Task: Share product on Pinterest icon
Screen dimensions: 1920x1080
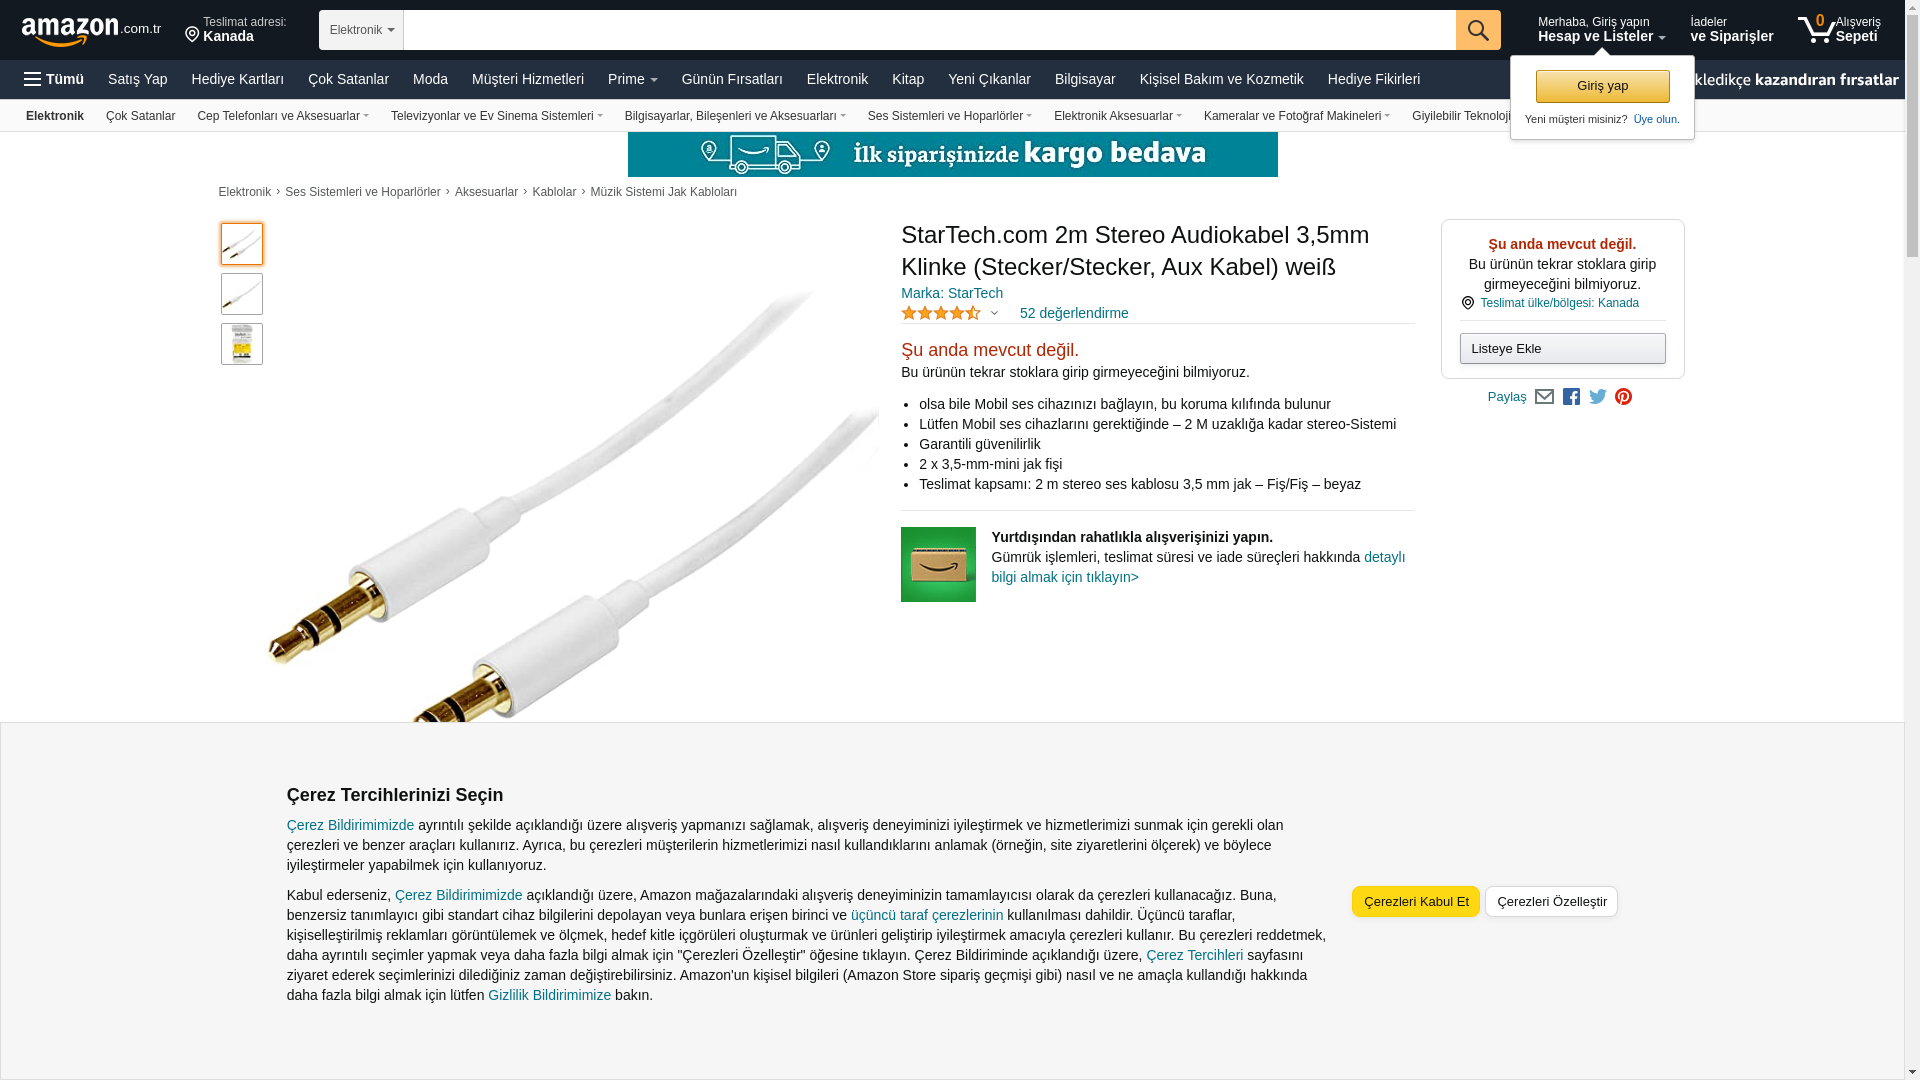Action: pyautogui.click(x=1623, y=397)
